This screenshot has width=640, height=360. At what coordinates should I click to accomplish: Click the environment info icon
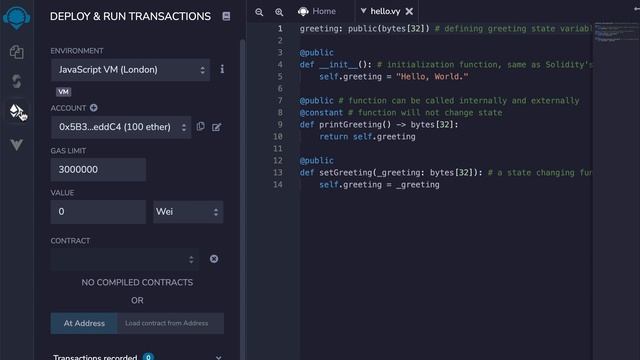[x=222, y=69]
